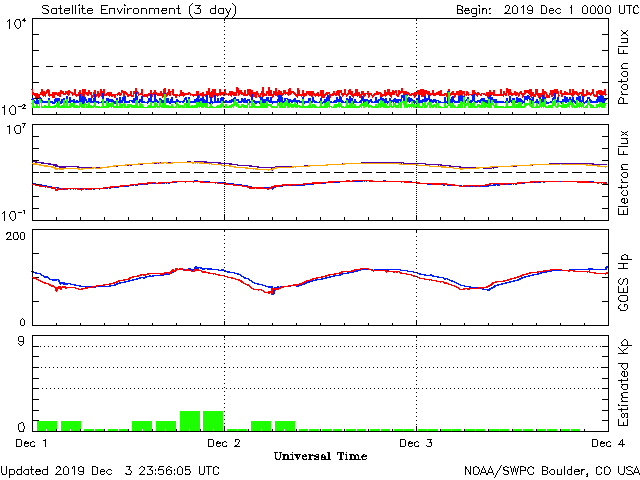The width and height of the screenshot is (640, 480).
Task: Click the 'NOAA/SWPC Boulder, CO USA' credit
Action: point(552,471)
